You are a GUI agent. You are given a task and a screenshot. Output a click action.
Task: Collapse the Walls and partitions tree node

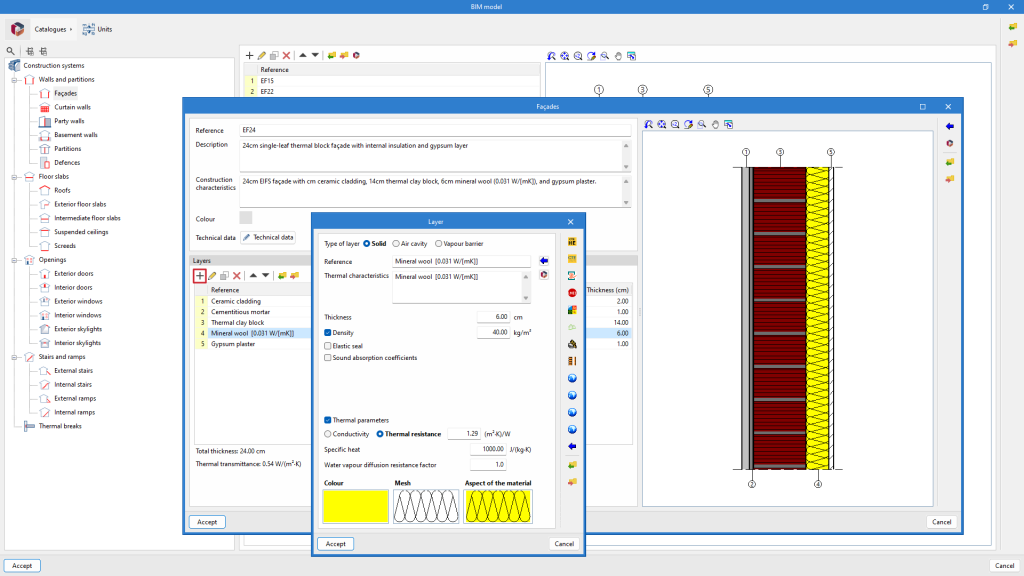point(15,79)
